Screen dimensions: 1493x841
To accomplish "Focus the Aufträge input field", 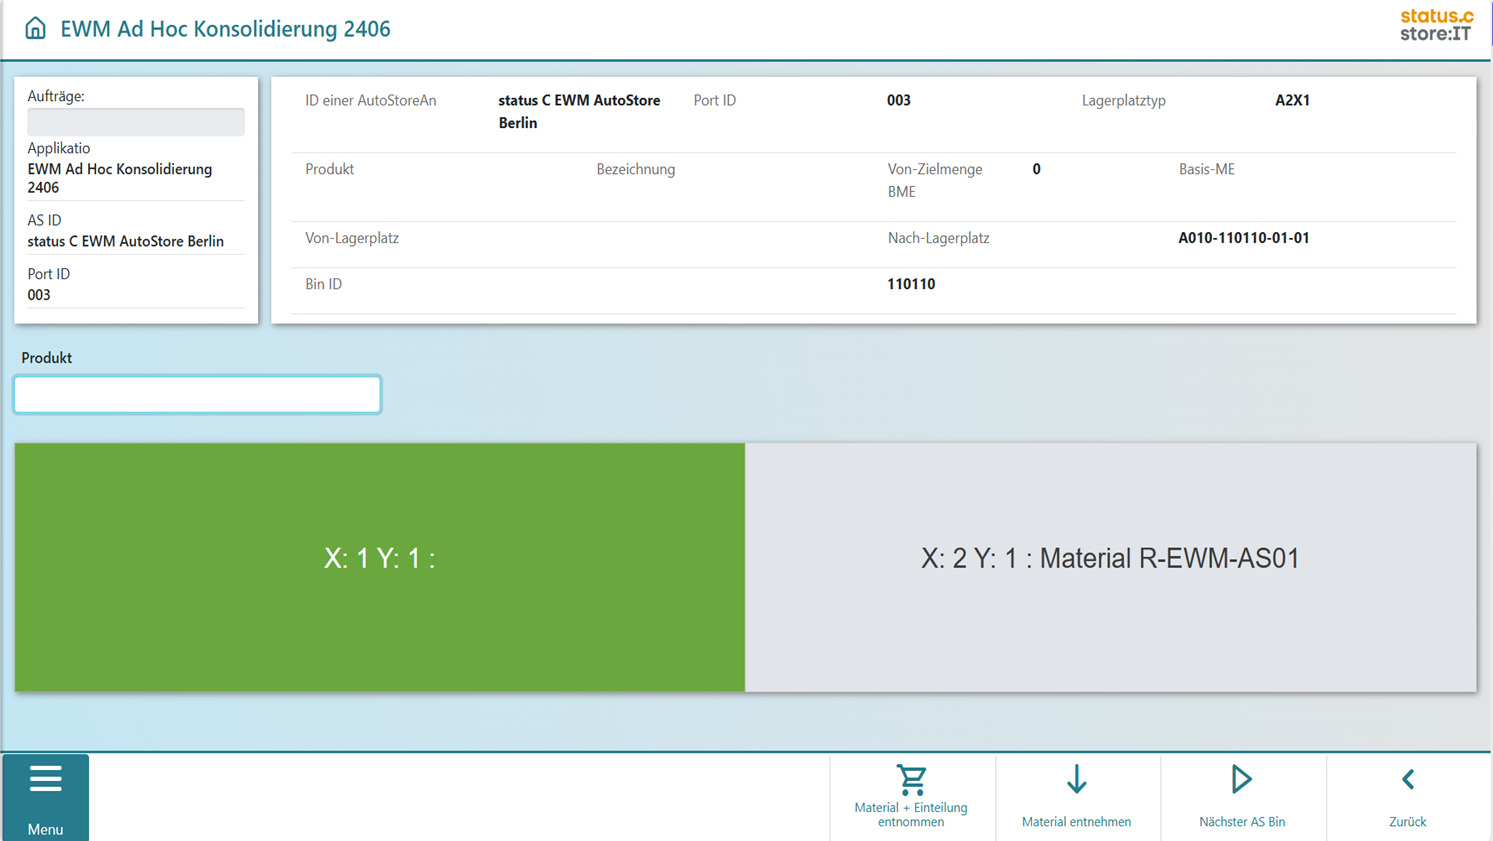I will pyautogui.click(x=136, y=122).
